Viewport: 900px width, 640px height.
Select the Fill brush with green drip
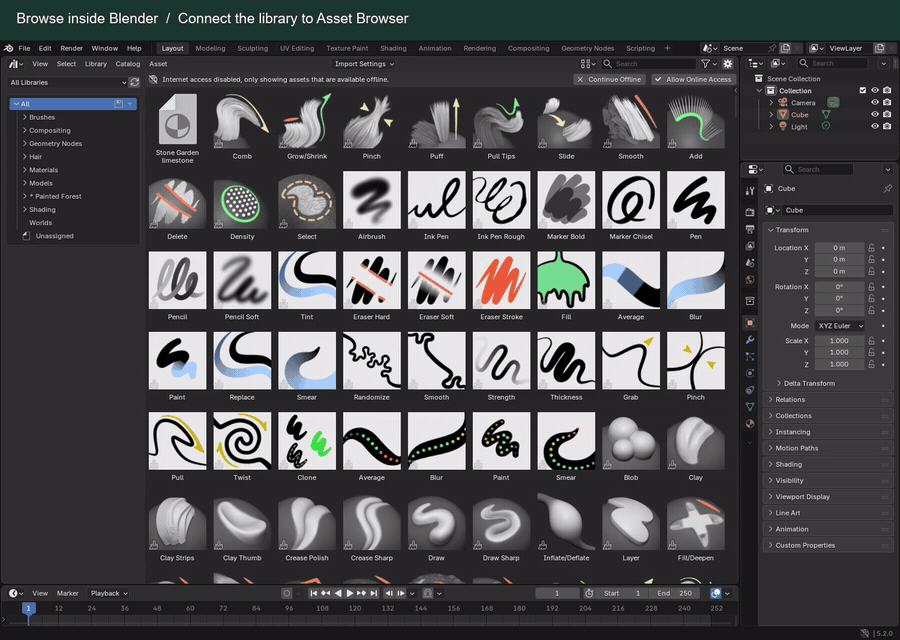[566, 287]
